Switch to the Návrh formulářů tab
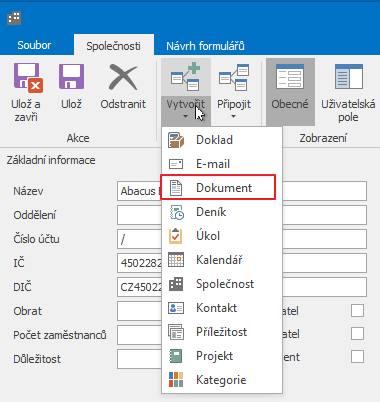Image resolution: width=380 pixels, height=402 pixels. pos(205,46)
